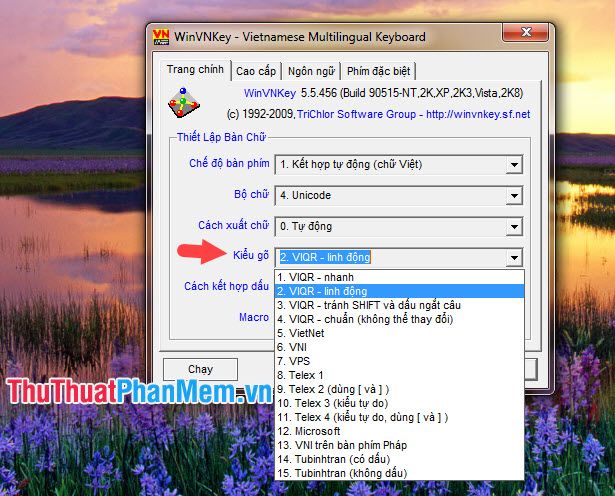Click the WinVNKey colored balls logo

[177, 102]
